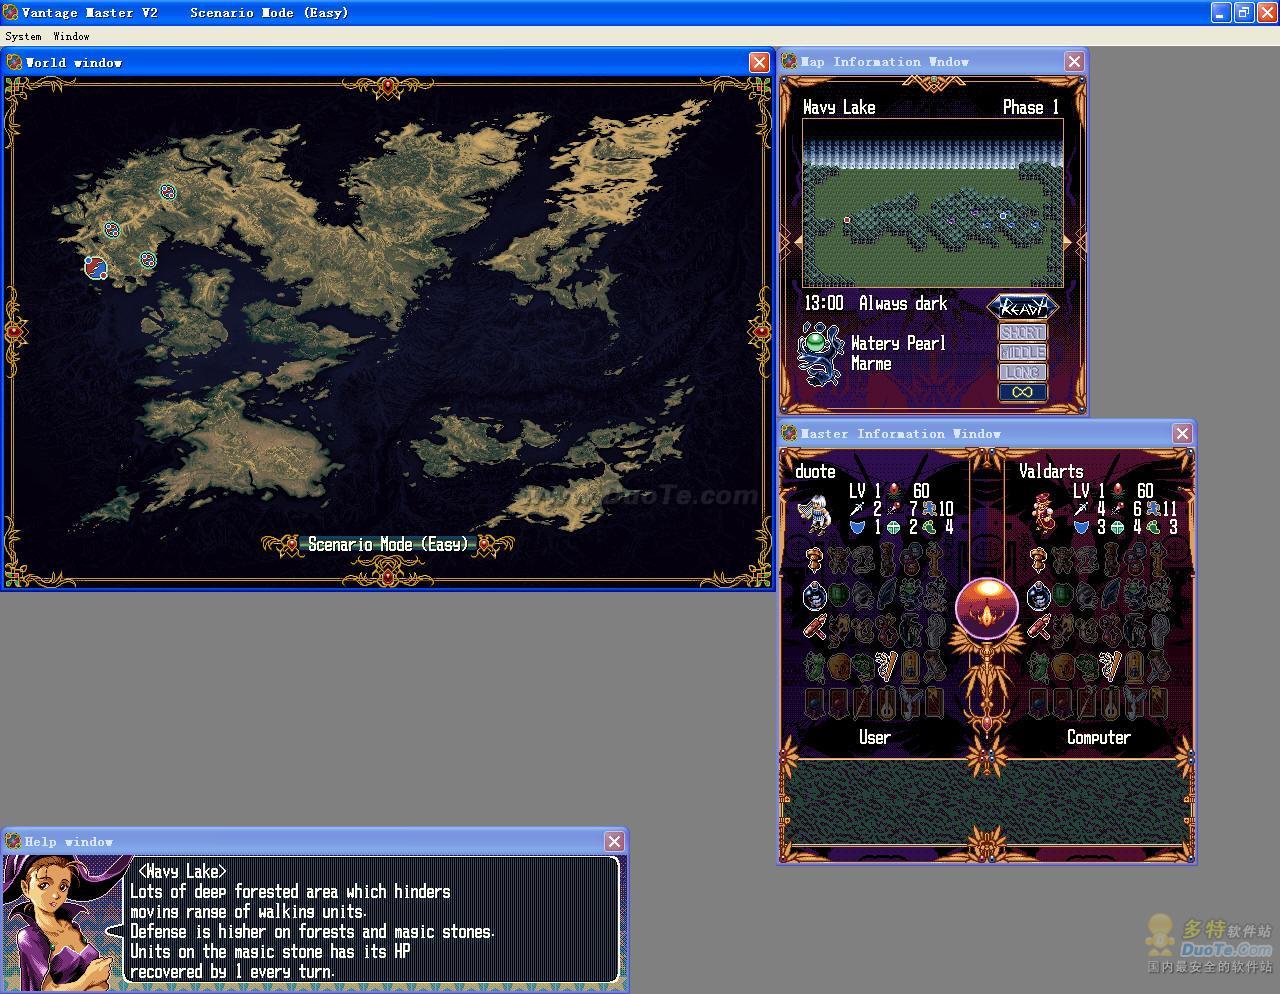Image resolution: width=1280 pixels, height=994 pixels.
Task: Select Valdarts' highlighted white branch unit icon
Action: pos(1110,664)
